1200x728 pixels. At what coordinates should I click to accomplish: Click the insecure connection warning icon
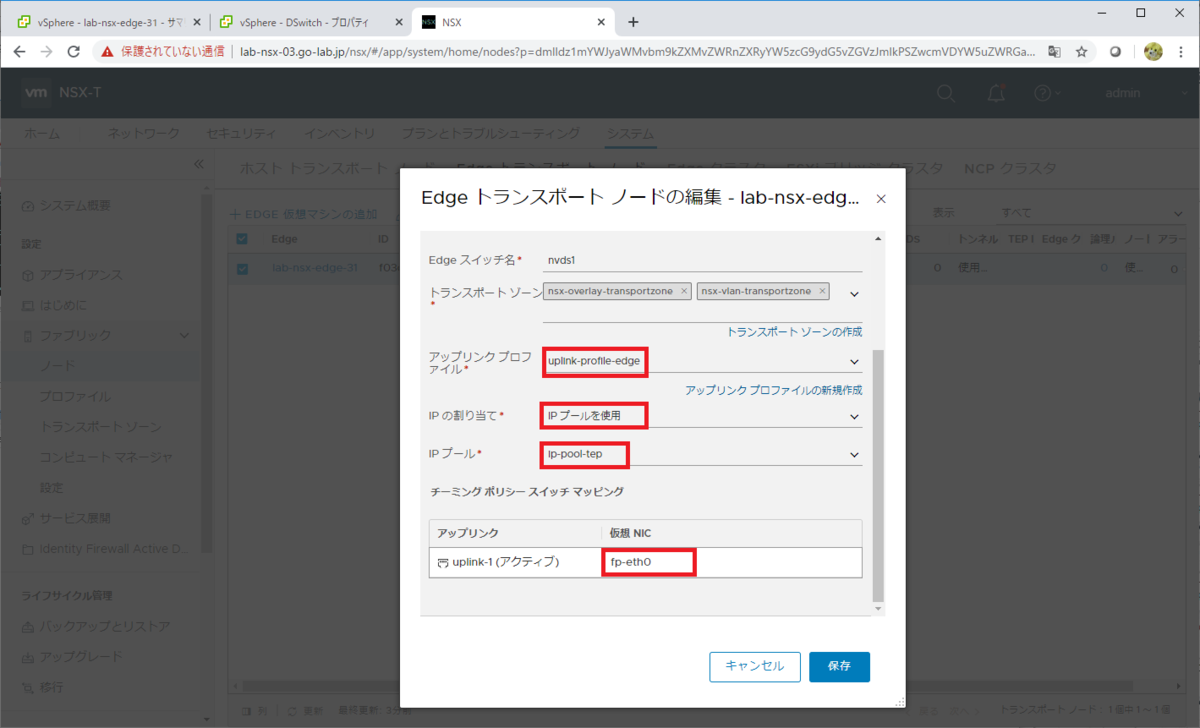pos(107,51)
